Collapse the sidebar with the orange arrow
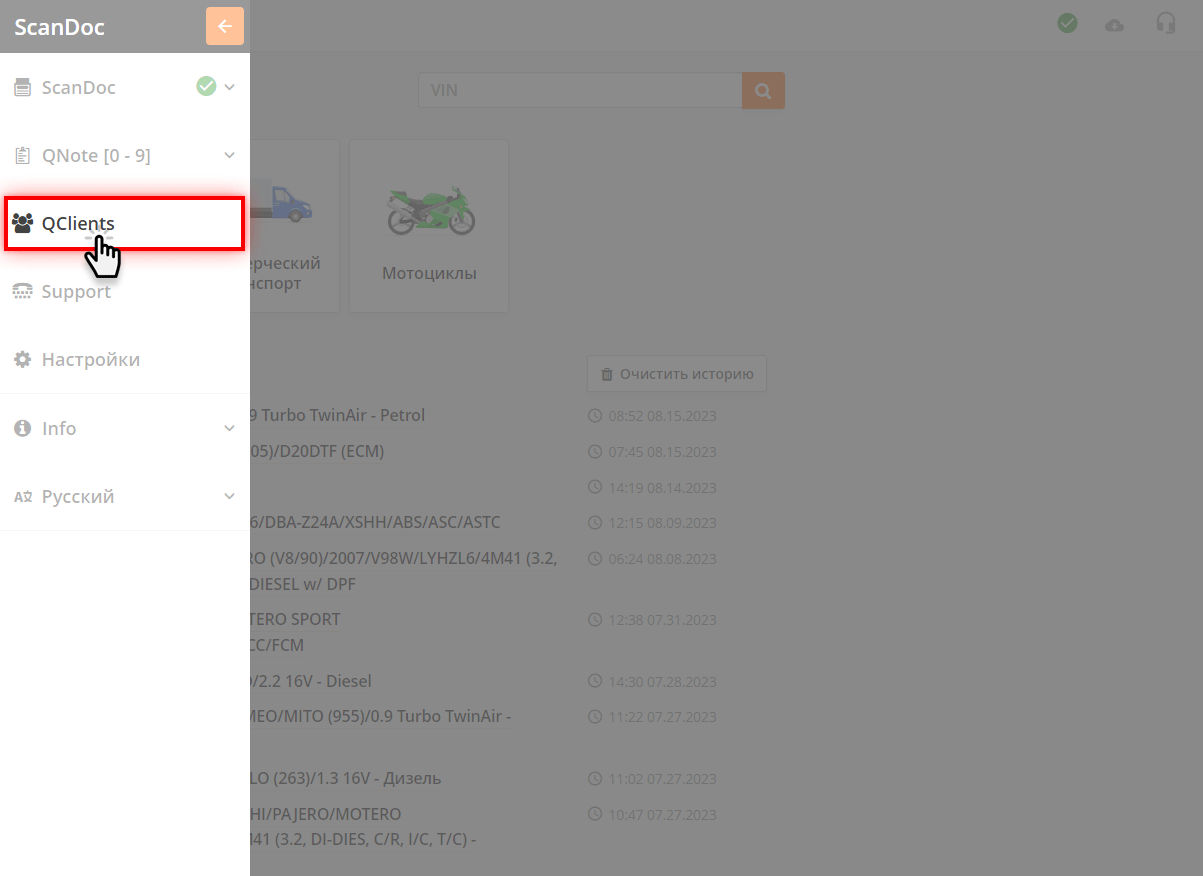The height and width of the screenshot is (876, 1203). pyautogui.click(x=224, y=26)
